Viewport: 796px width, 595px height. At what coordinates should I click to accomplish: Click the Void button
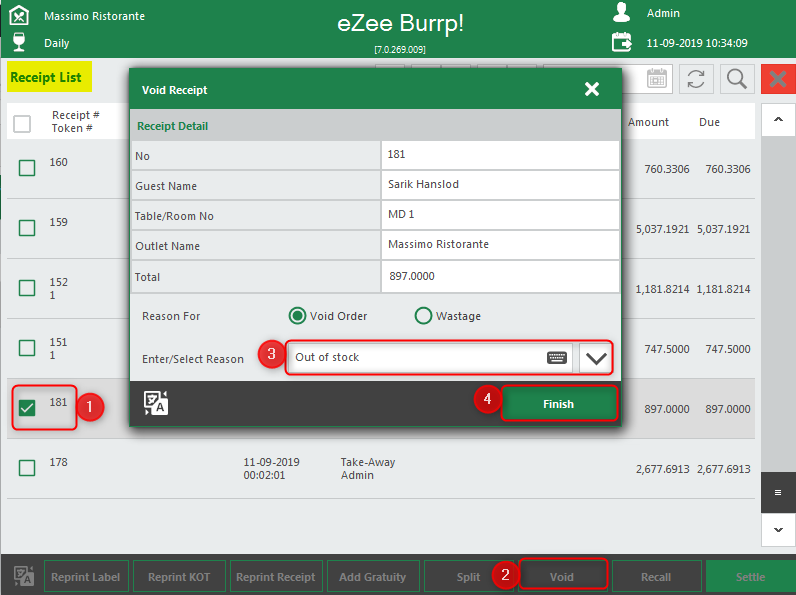(x=562, y=577)
